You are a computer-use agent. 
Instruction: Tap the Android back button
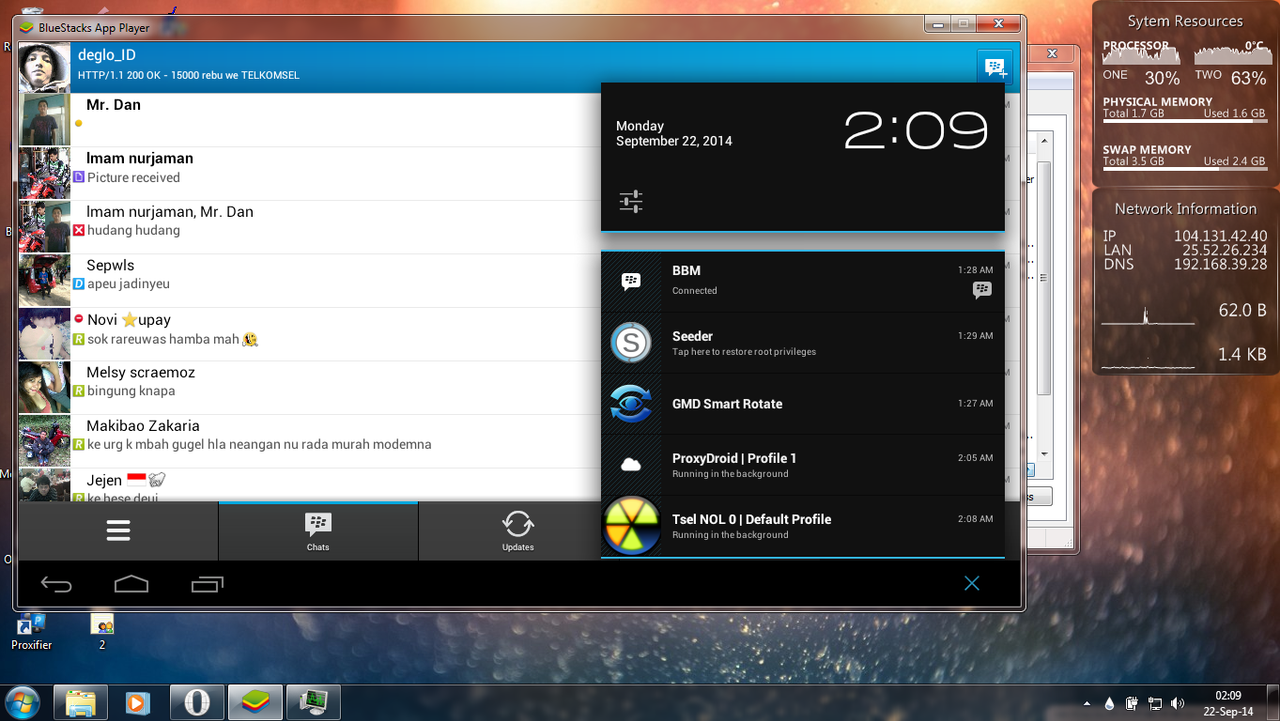click(56, 584)
